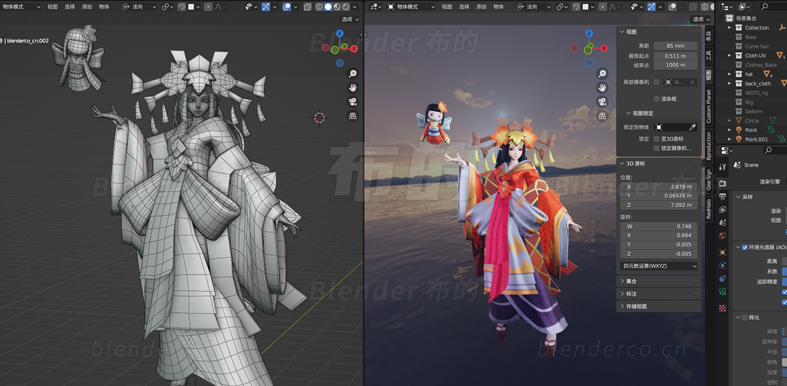Switch orthographic grid view icon in right viewport
The image size is (787, 386).
click(x=602, y=116)
